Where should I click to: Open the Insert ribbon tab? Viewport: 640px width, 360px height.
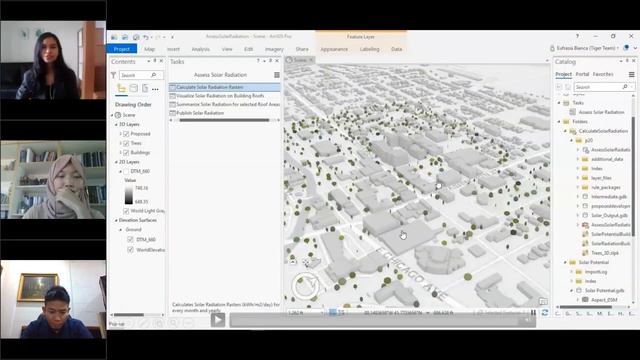click(173, 49)
